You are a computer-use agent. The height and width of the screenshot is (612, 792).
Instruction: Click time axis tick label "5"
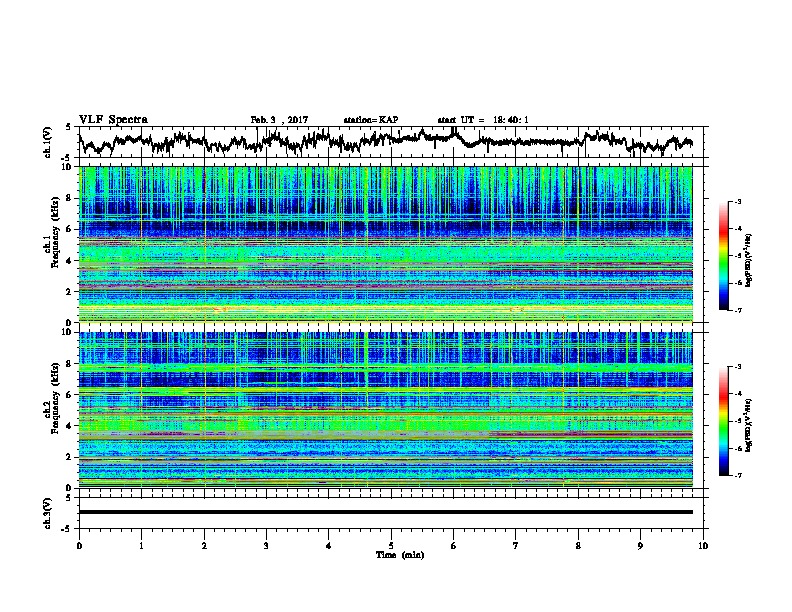391,546
